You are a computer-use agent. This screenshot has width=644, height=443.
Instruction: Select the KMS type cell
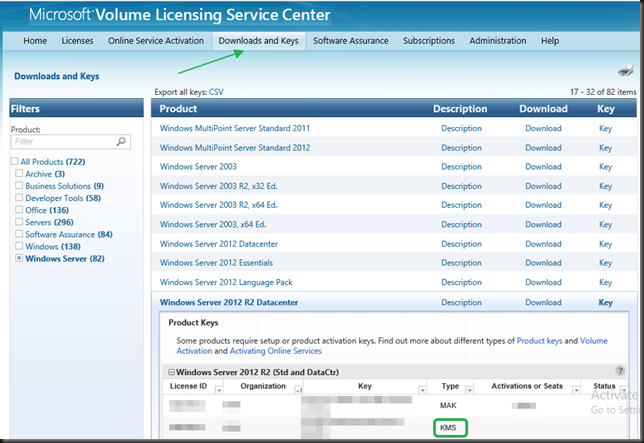click(x=450, y=427)
